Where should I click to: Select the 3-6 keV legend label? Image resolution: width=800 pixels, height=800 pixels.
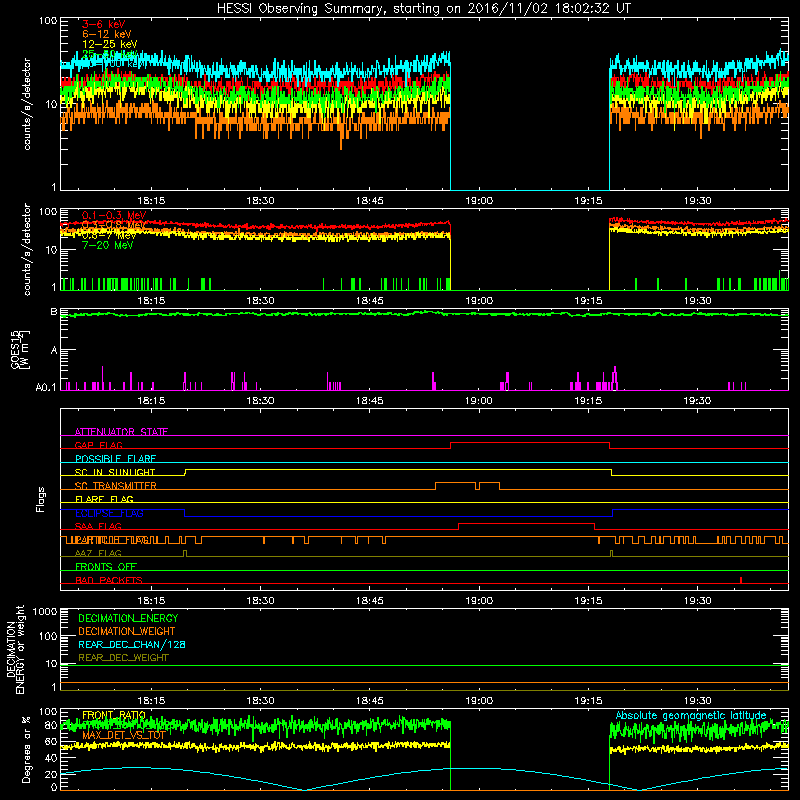click(104, 24)
